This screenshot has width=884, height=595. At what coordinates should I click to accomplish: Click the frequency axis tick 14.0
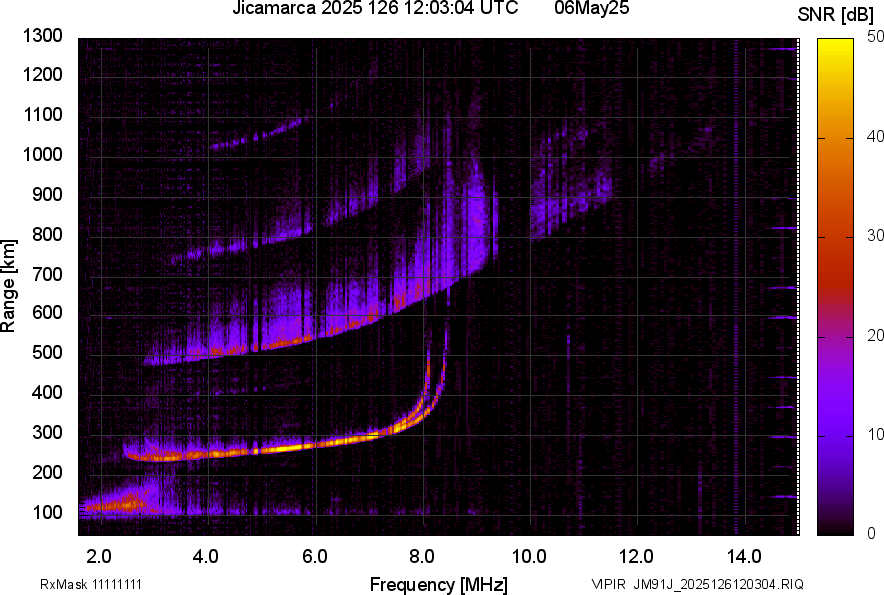click(x=744, y=557)
